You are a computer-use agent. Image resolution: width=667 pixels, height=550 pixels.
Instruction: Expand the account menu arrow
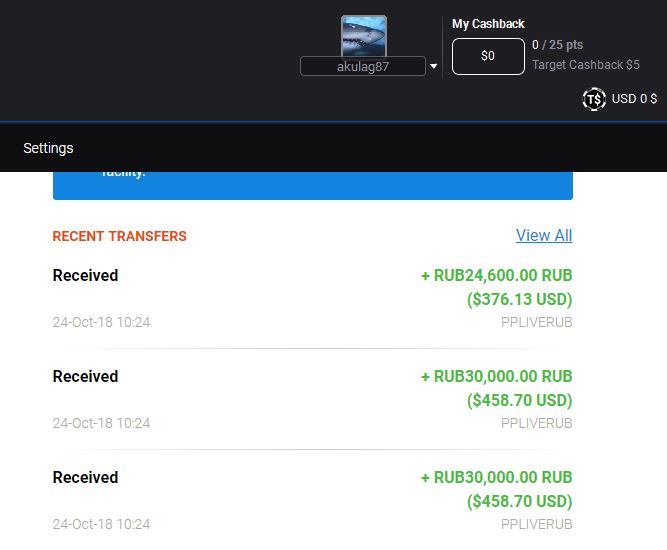coord(433,66)
